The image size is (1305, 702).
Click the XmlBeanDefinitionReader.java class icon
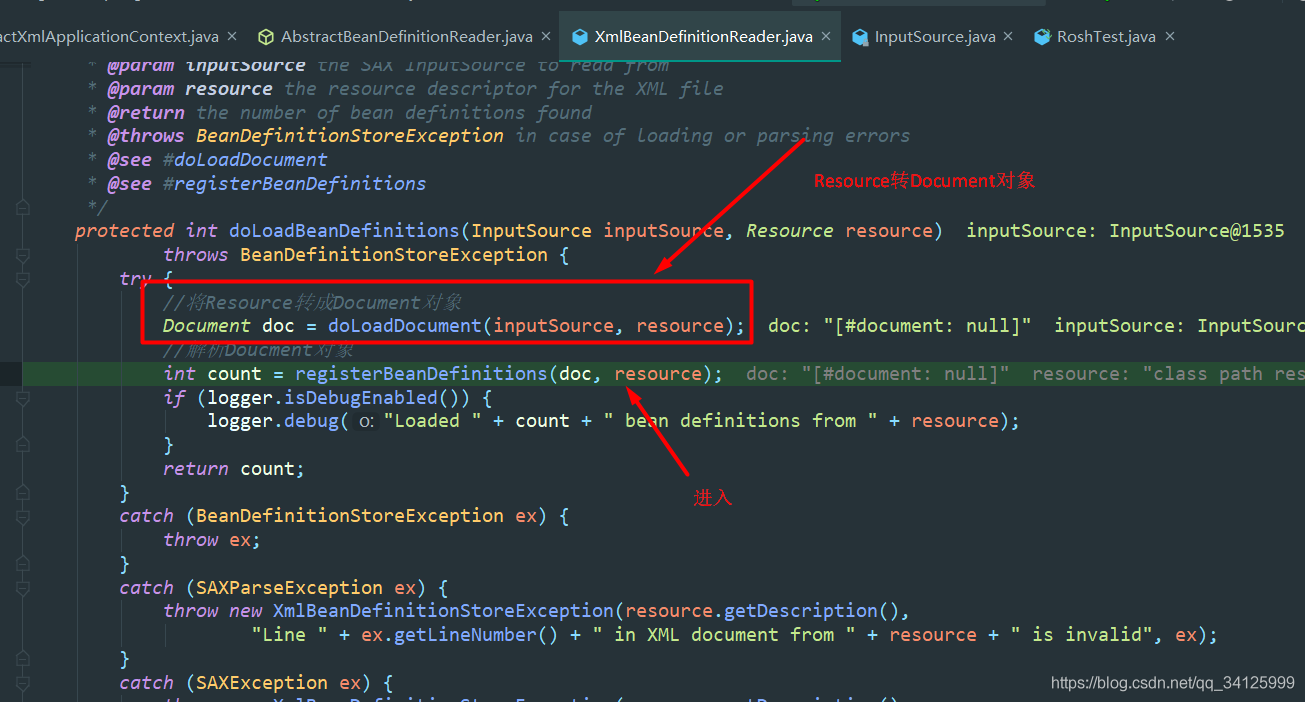[x=580, y=37]
